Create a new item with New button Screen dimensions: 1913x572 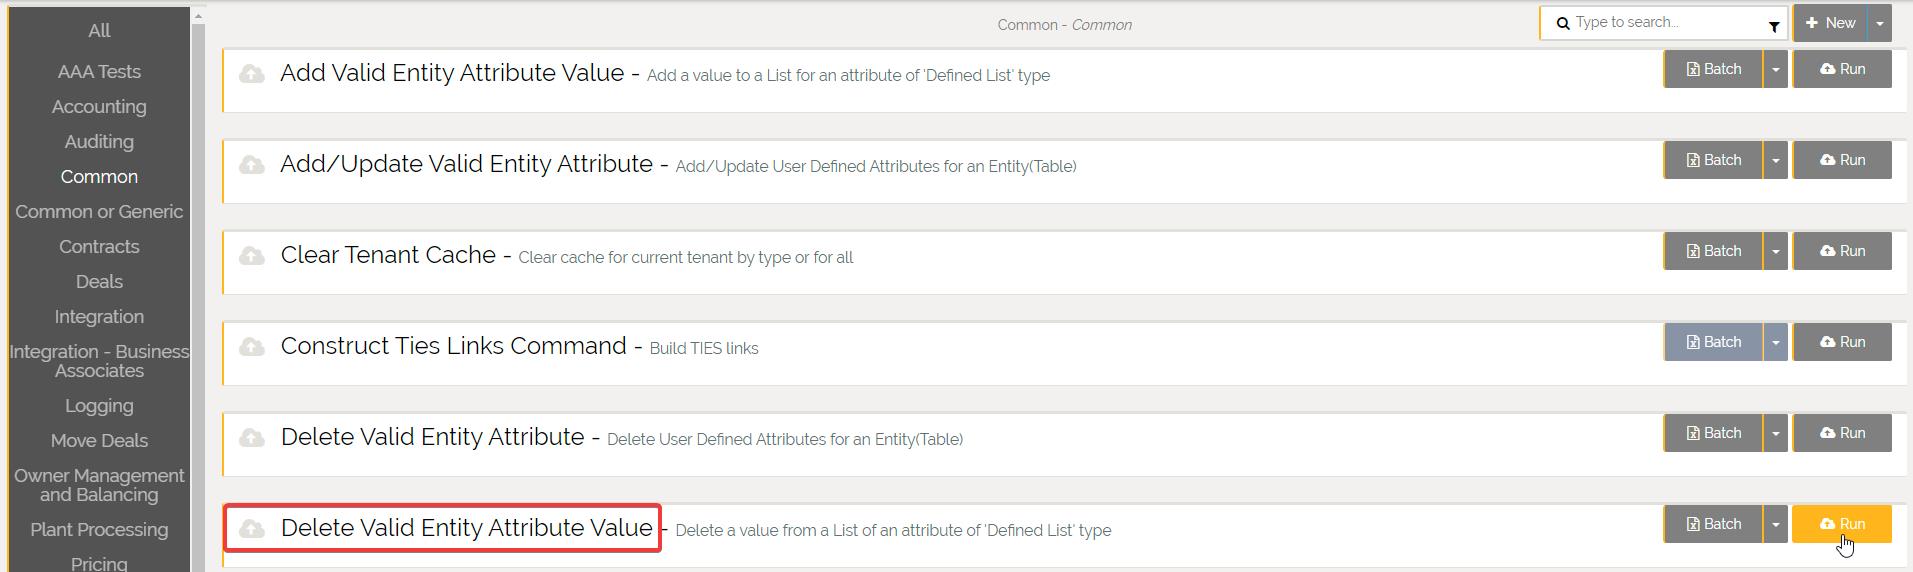1830,23
